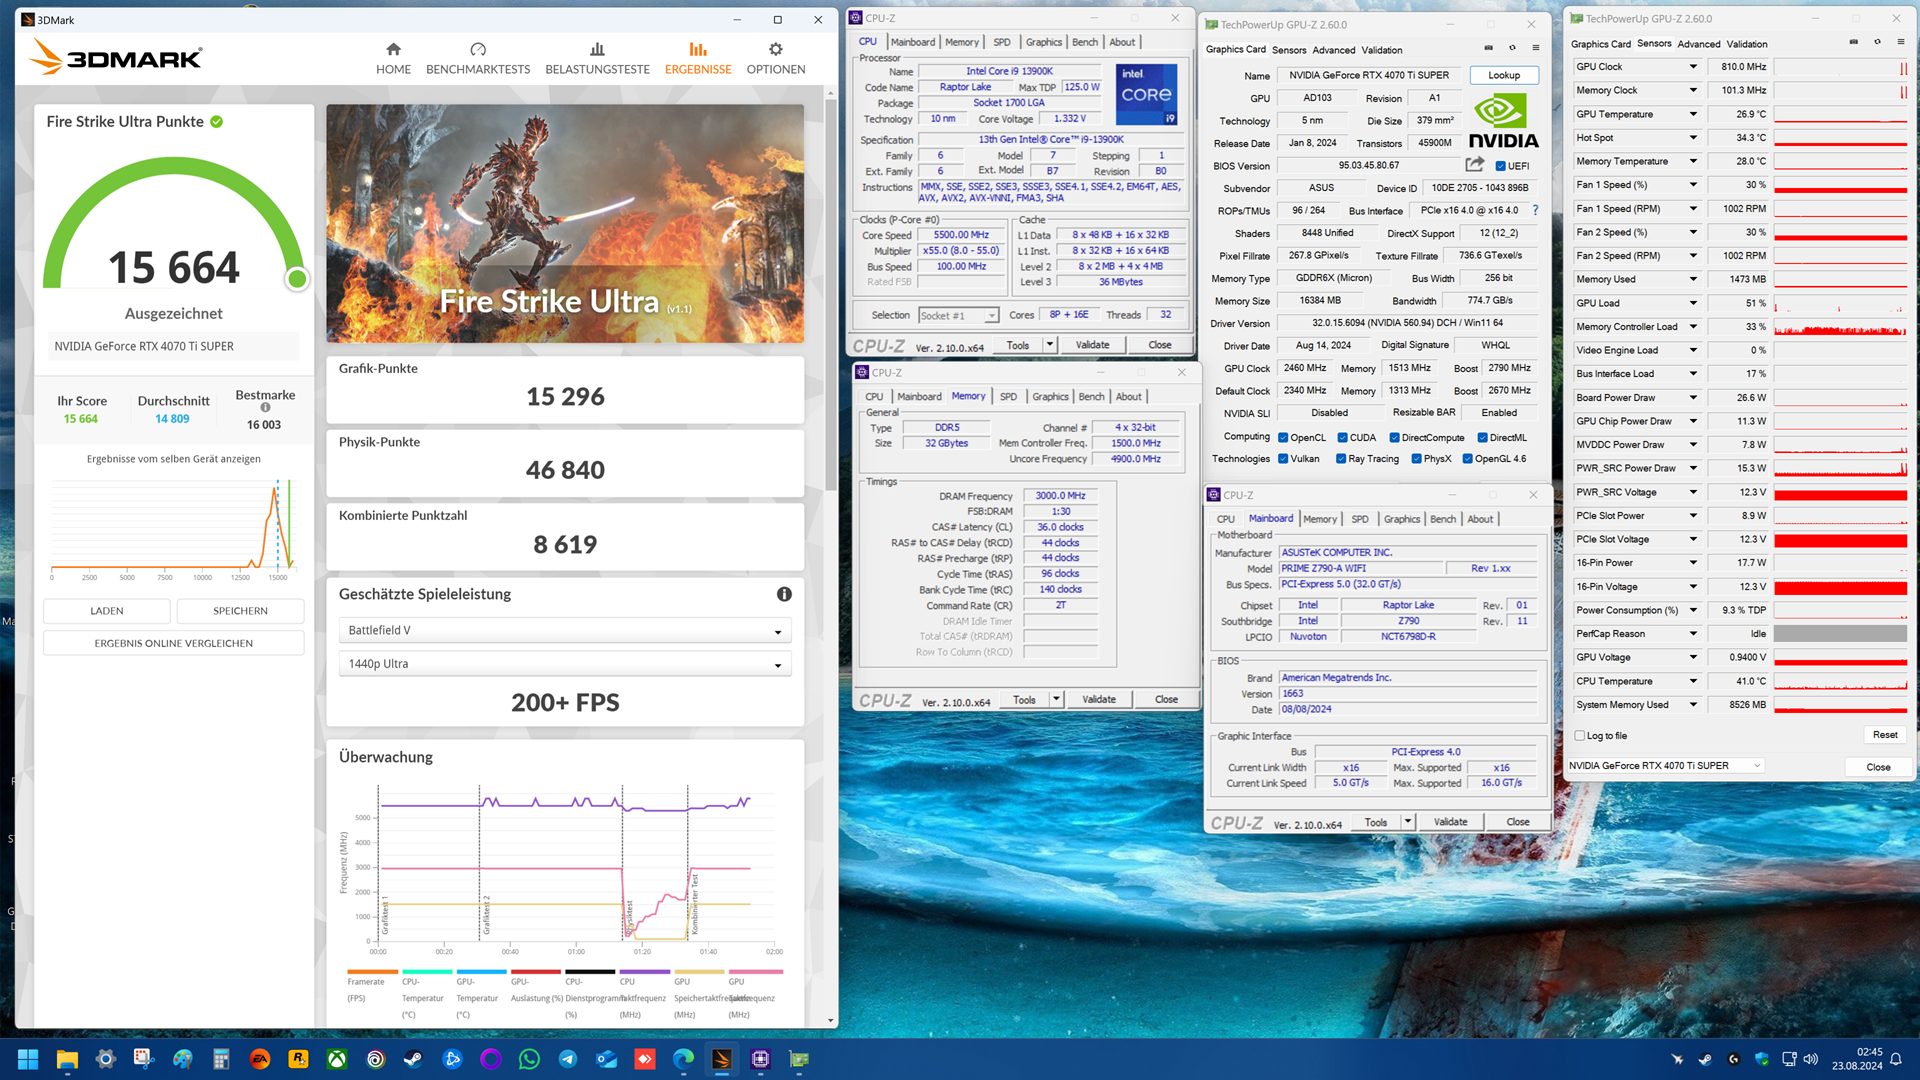Viewport: 1920px width, 1080px height.
Task: Toggle the Ray Tracing checkbox in GPU-Z
Action: pos(1341,459)
